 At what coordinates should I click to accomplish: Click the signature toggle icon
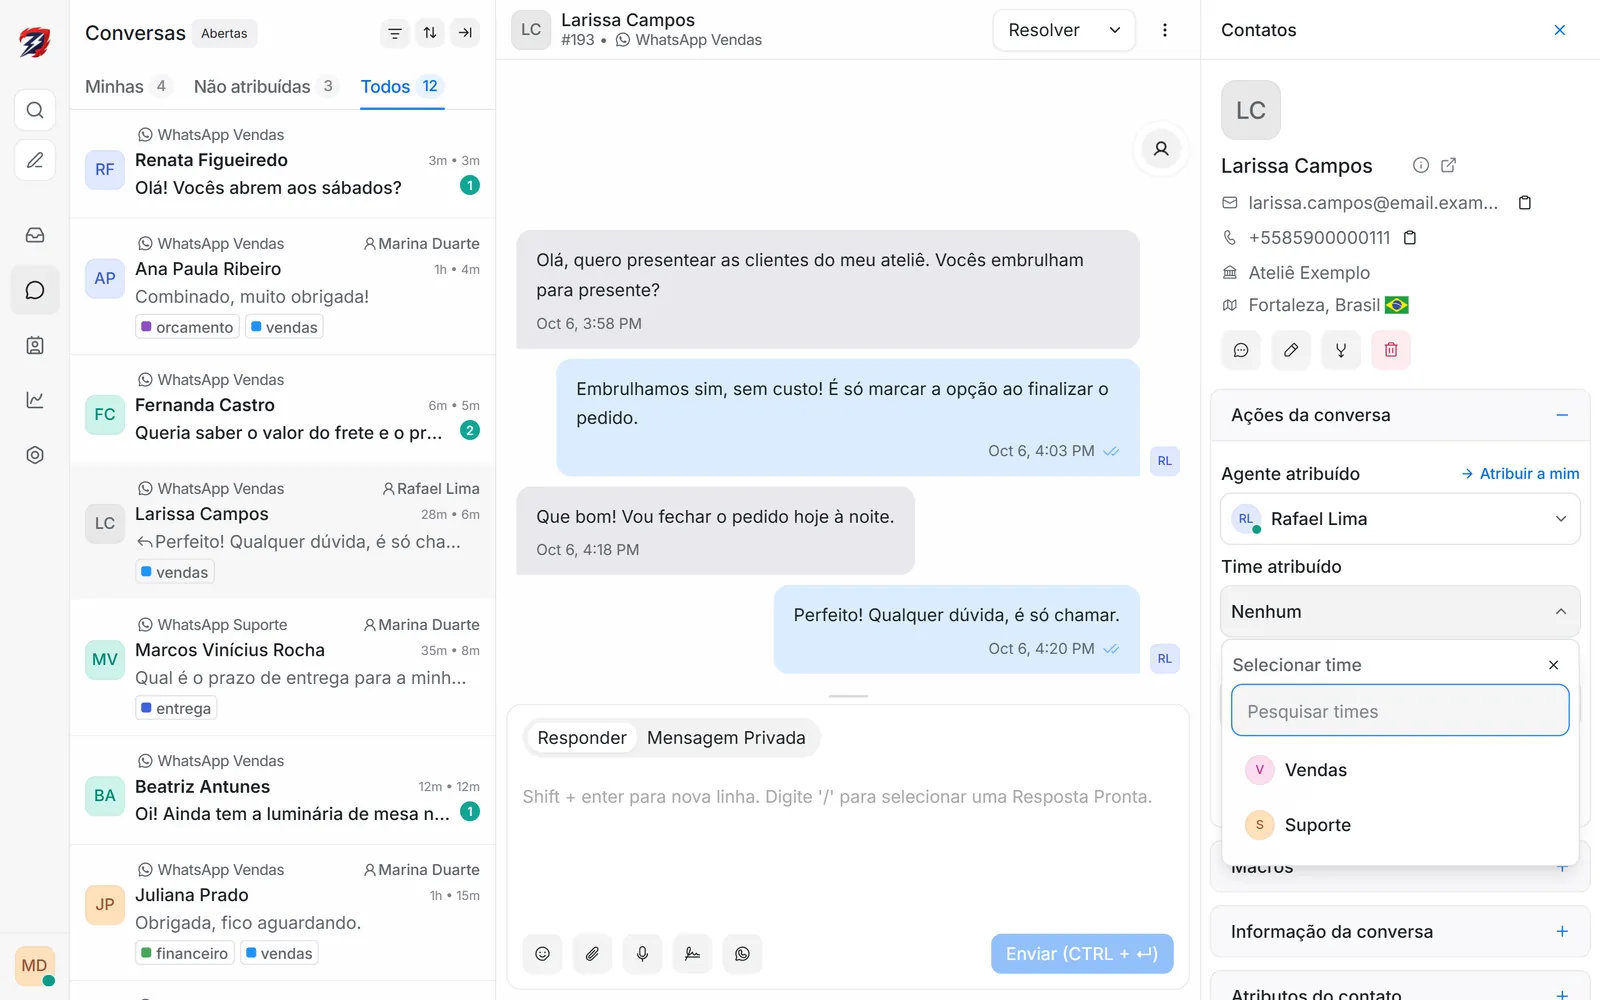coord(692,954)
